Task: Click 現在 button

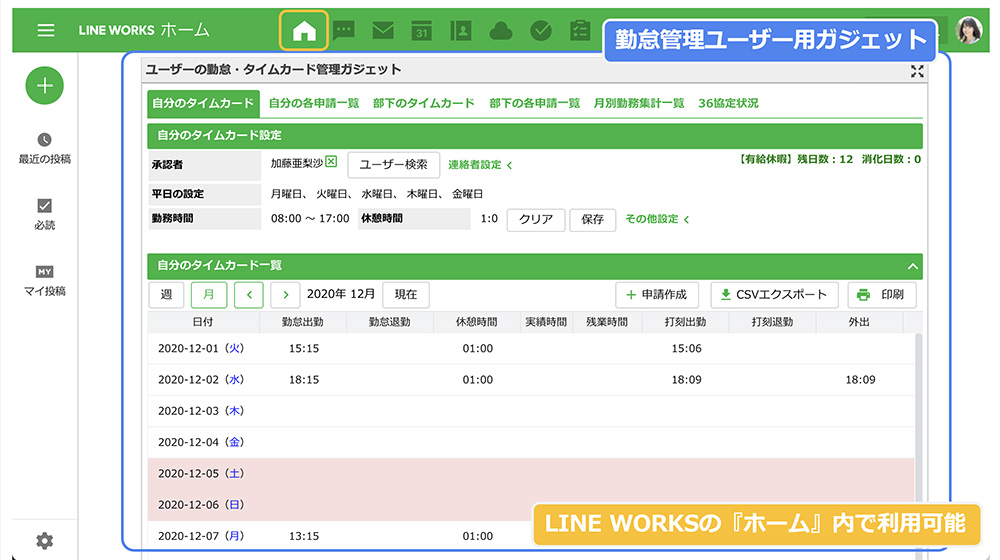Action: [x=406, y=295]
